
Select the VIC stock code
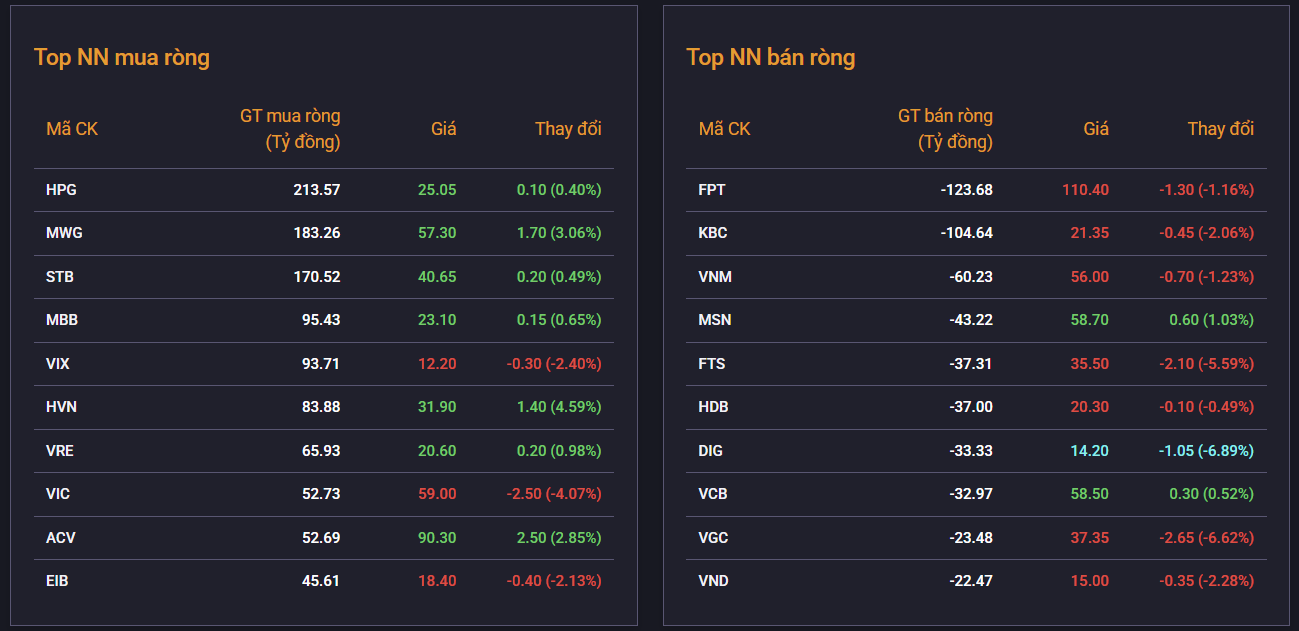pyautogui.click(x=58, y=494)
